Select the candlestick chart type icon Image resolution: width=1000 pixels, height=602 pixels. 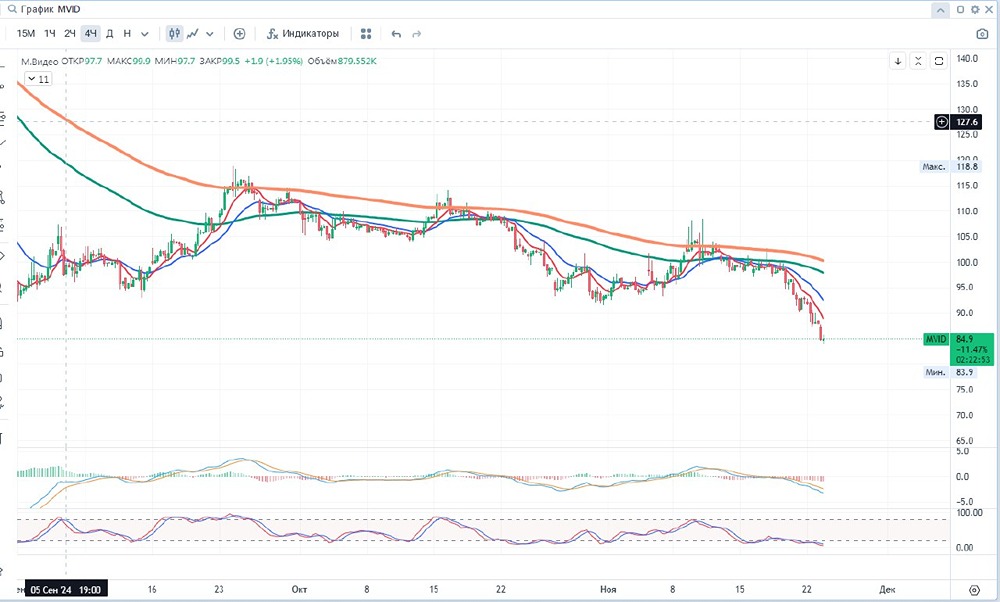(174, 34)
